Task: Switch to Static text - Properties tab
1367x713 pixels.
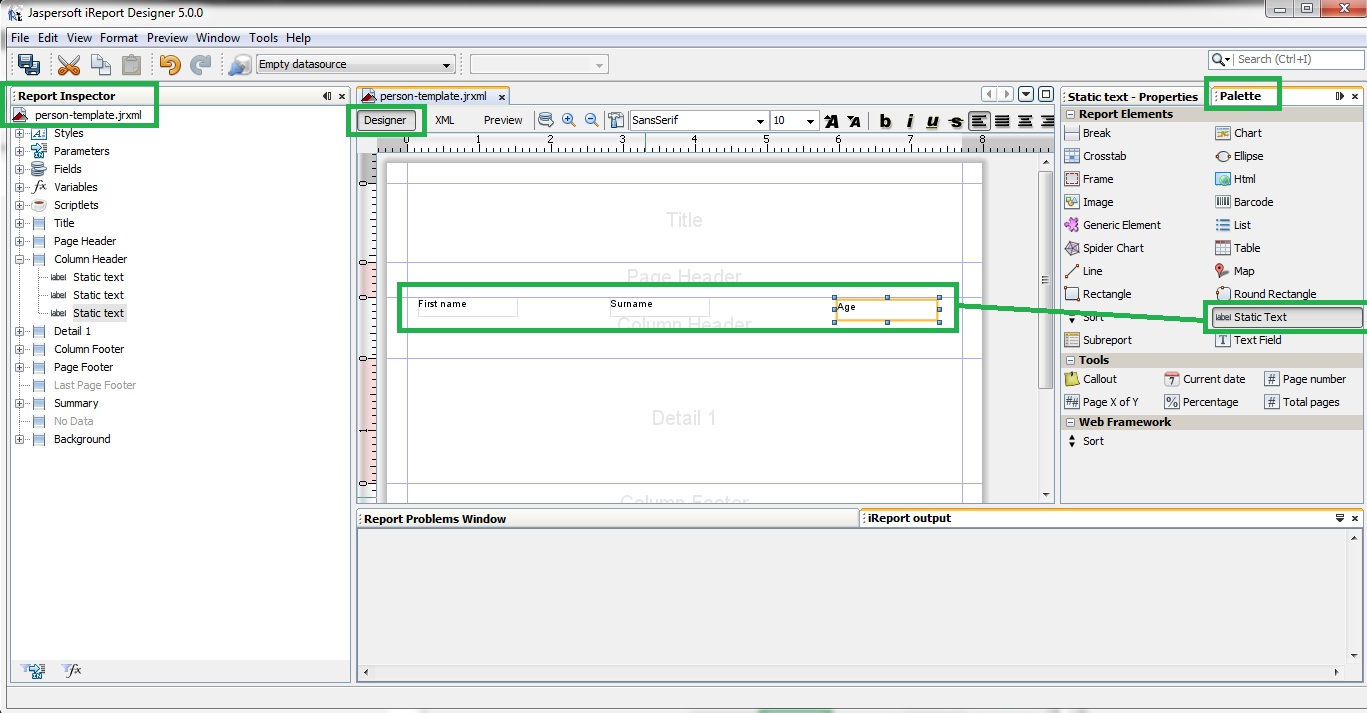Action: (x=1132, y=97)
